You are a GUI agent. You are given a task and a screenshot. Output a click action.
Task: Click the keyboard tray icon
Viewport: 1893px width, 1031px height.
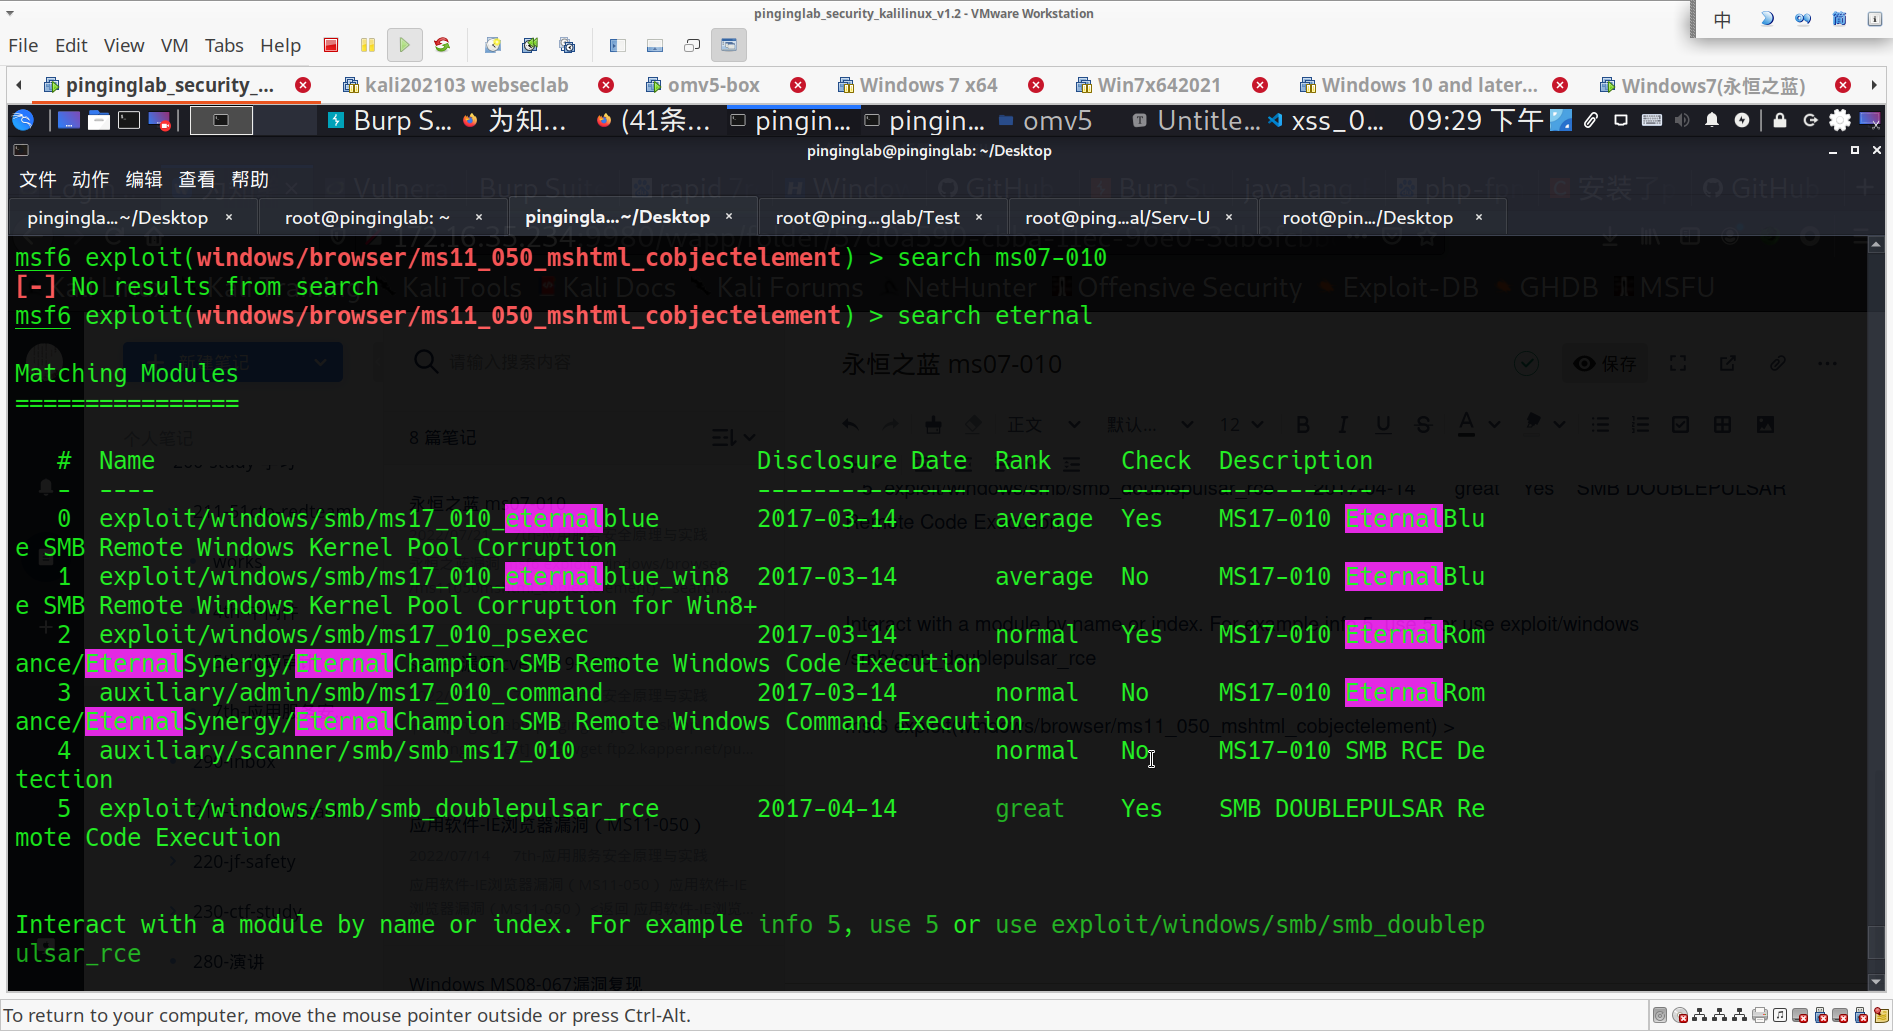click(1652, 121)
